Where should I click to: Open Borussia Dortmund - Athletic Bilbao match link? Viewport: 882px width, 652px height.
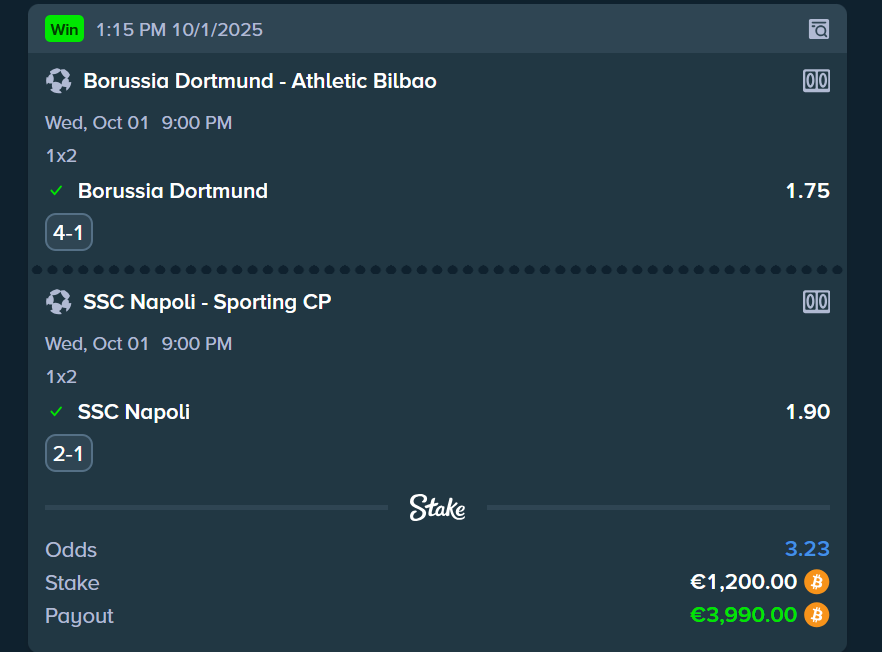coord(260,81)
